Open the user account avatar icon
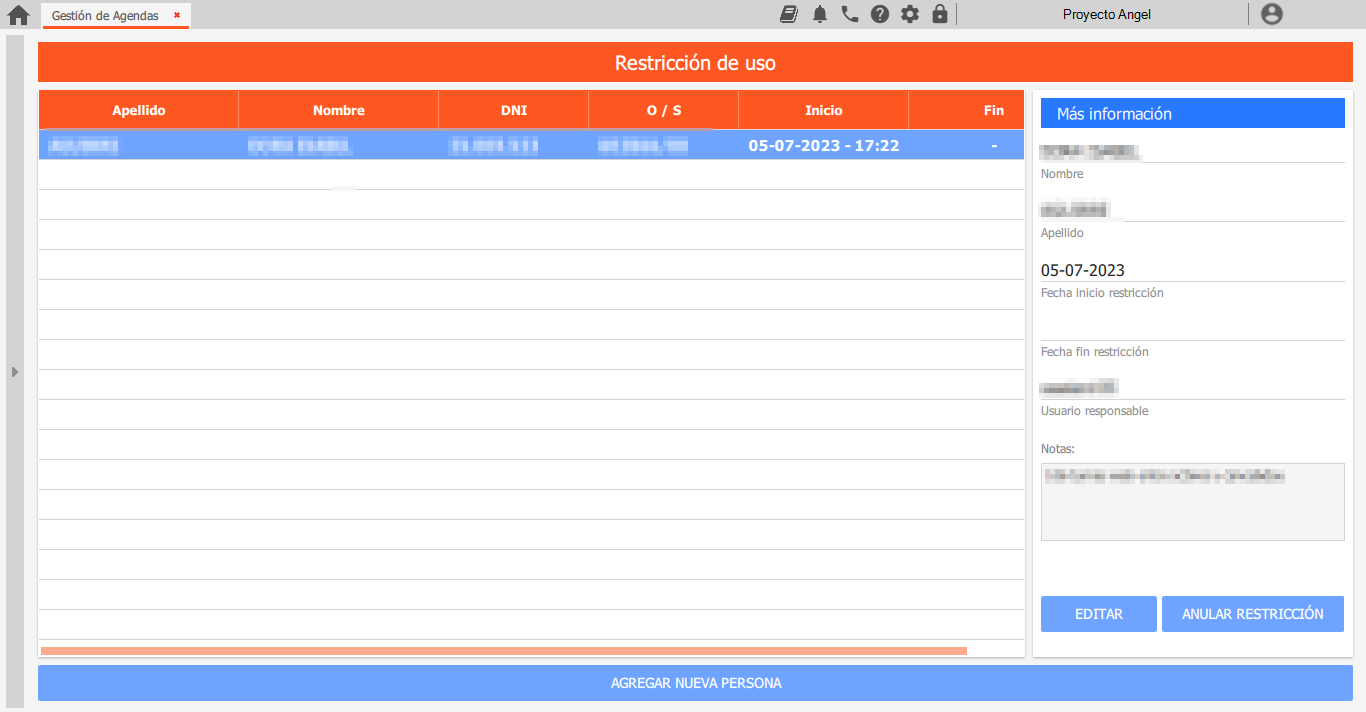The width and height of the screenshot is (1366, 712). coord(1271,14)
